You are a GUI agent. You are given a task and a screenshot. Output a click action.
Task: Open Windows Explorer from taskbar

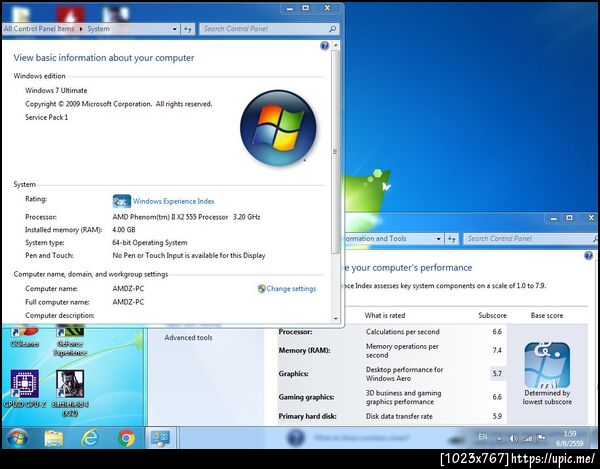click(x=54, y=438)
